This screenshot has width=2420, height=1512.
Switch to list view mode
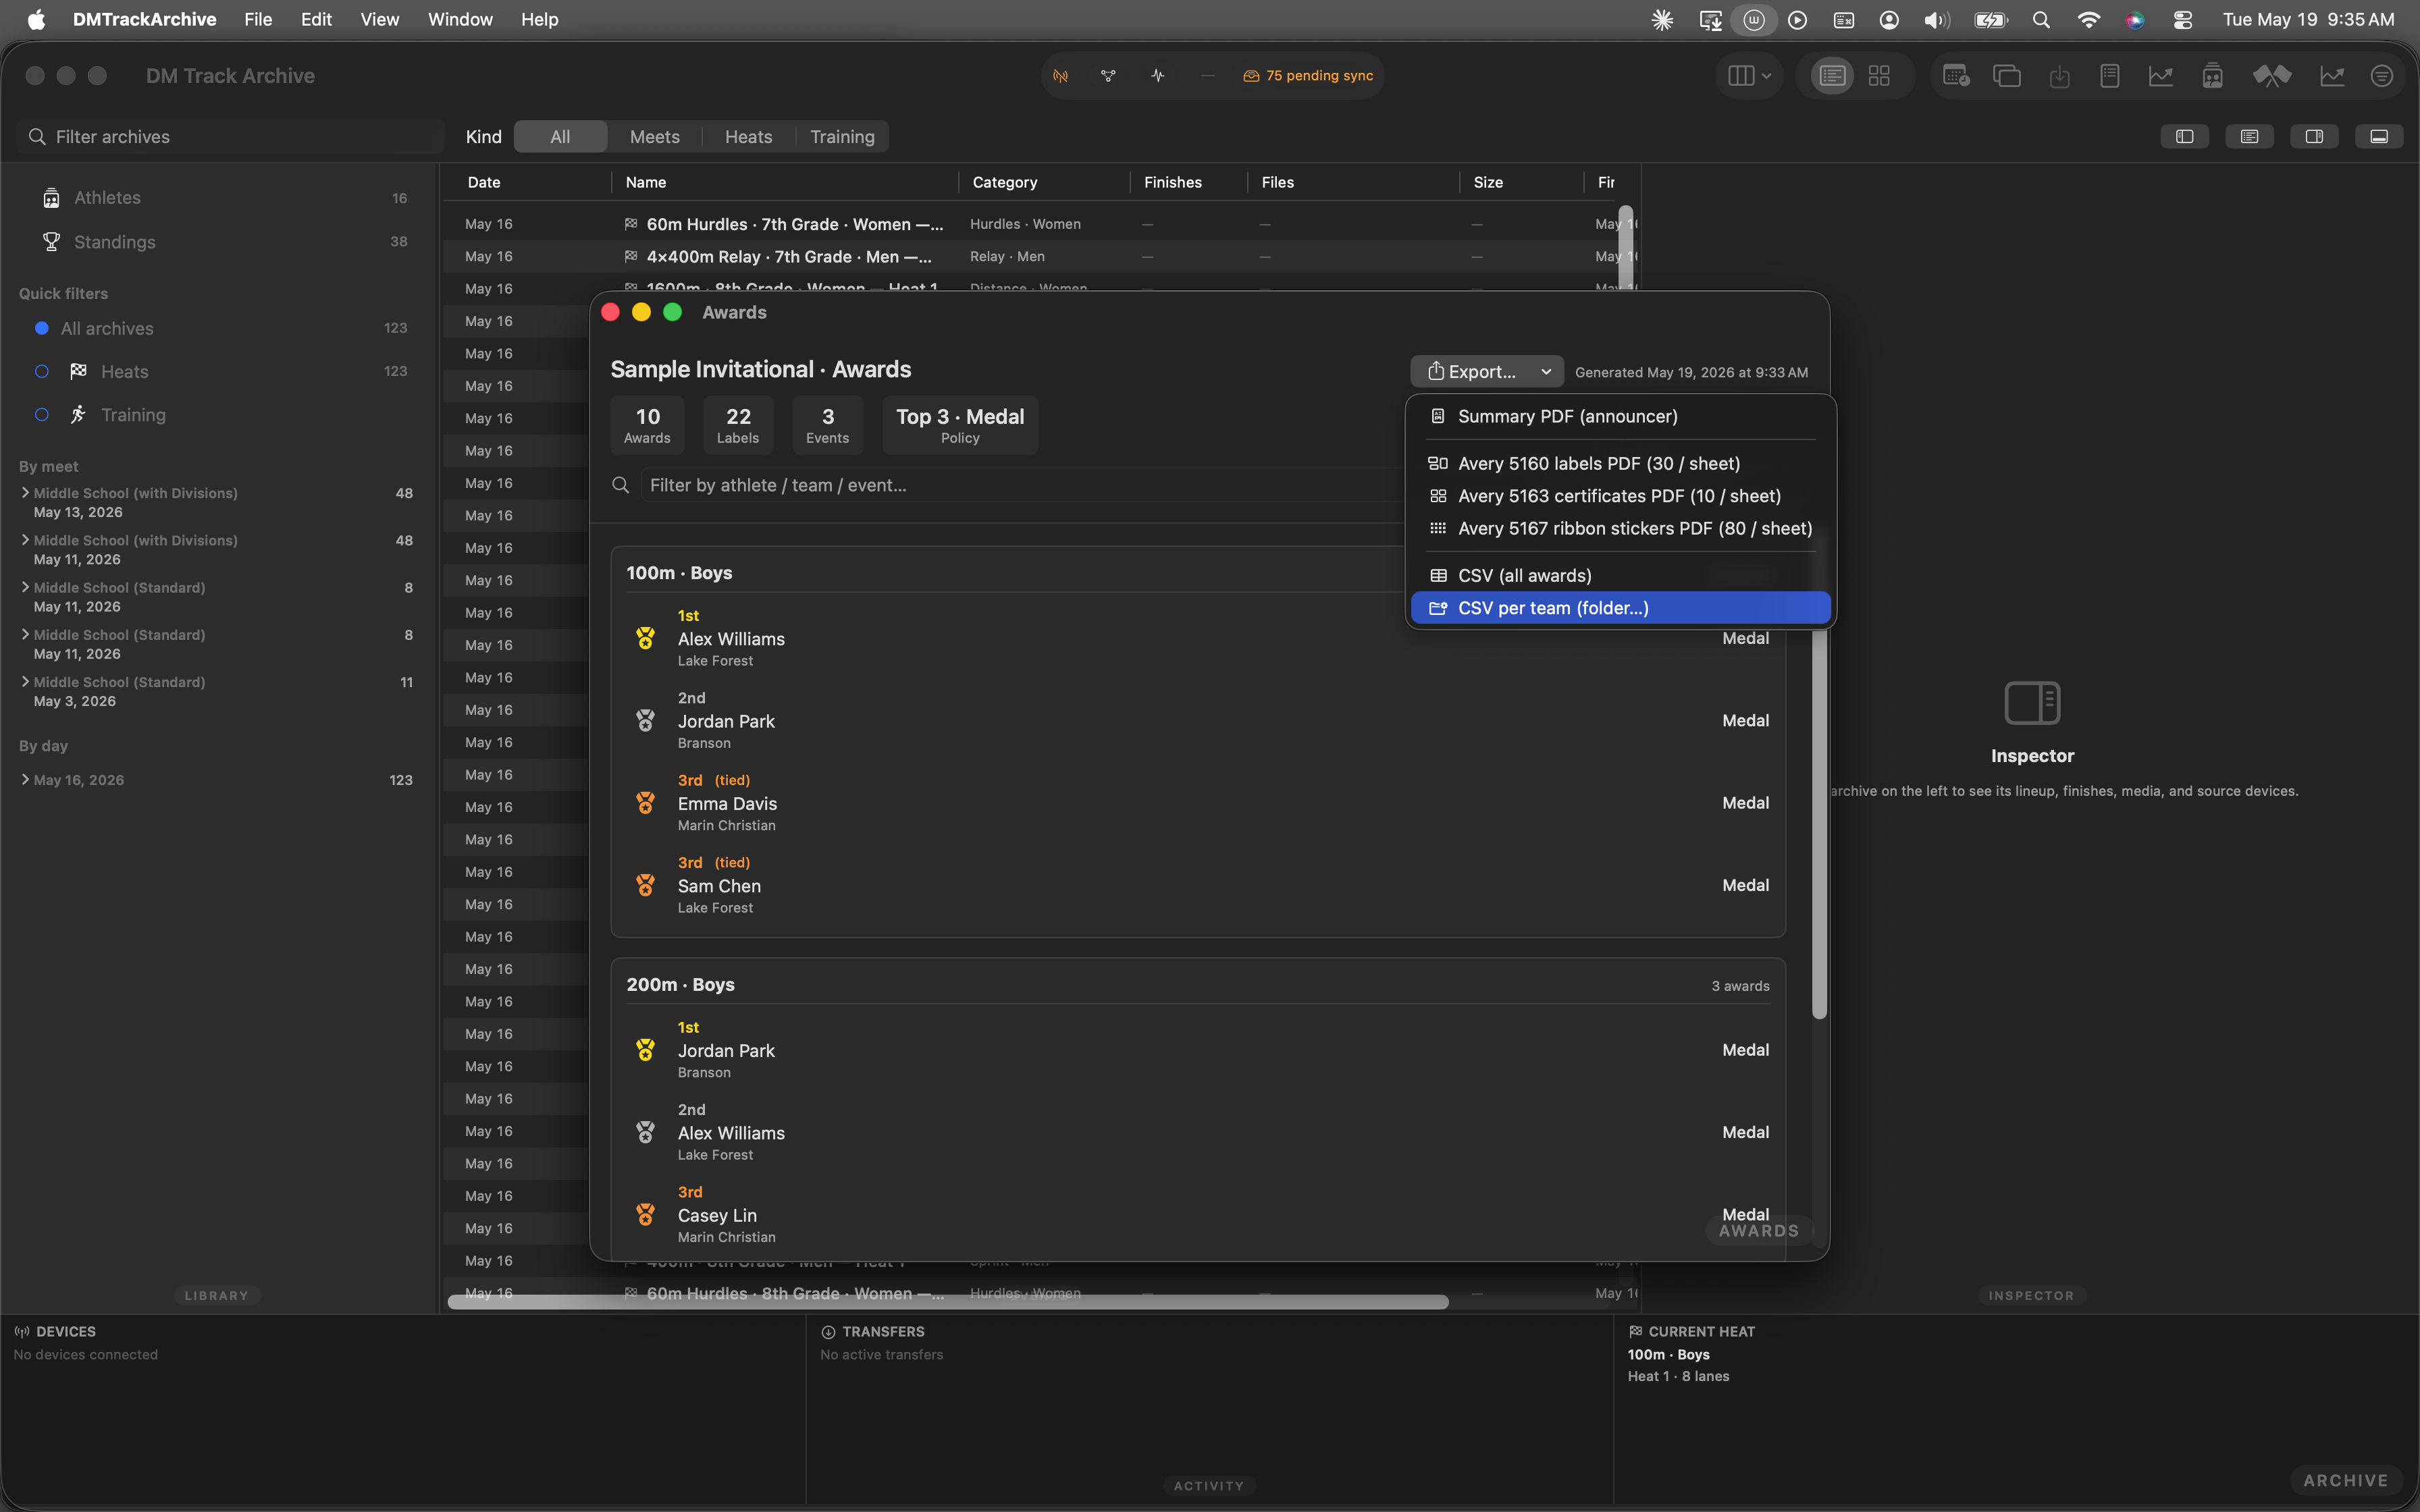tap(1832, 76)
